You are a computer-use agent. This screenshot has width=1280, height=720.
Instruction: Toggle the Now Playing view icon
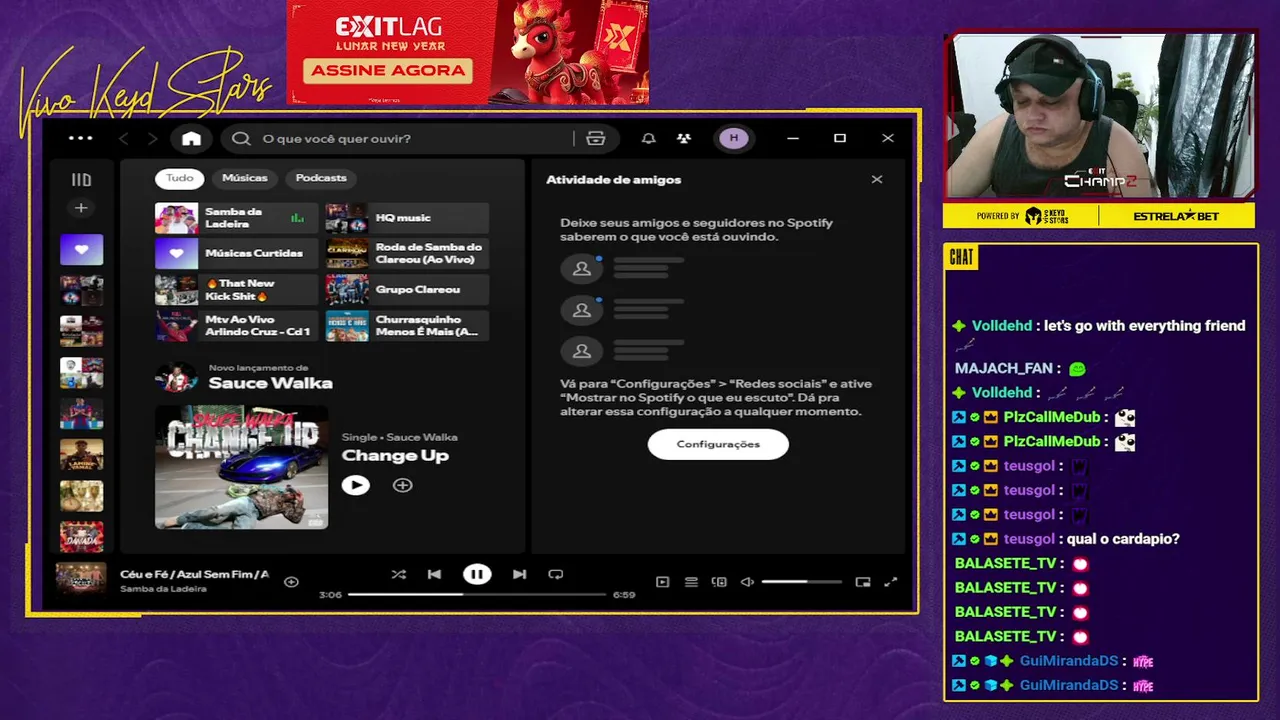pyautogui.click(x=662, y=582)
